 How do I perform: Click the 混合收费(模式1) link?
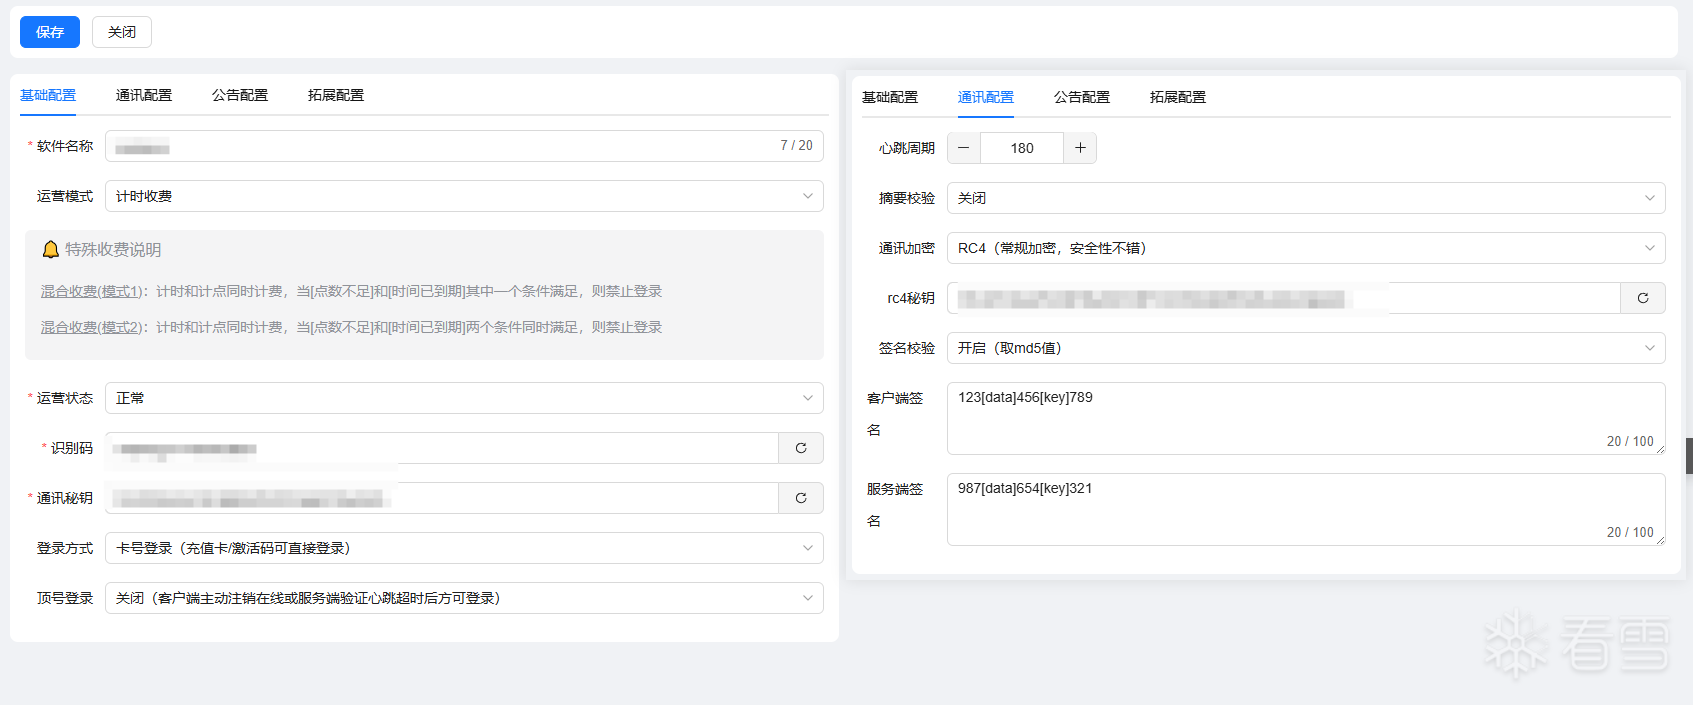[90, 291]
